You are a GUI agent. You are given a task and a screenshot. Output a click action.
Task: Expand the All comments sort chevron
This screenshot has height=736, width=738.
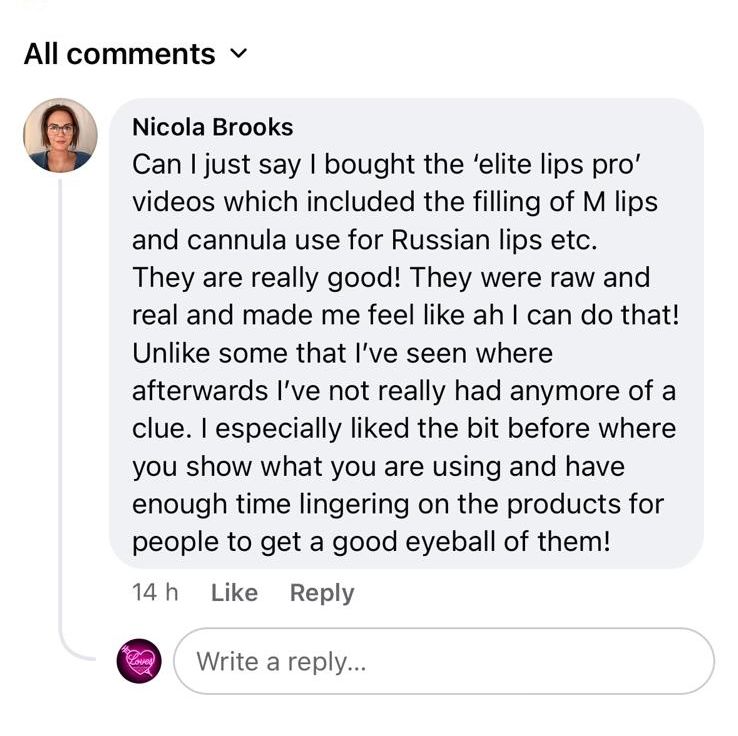coord(238,54)
